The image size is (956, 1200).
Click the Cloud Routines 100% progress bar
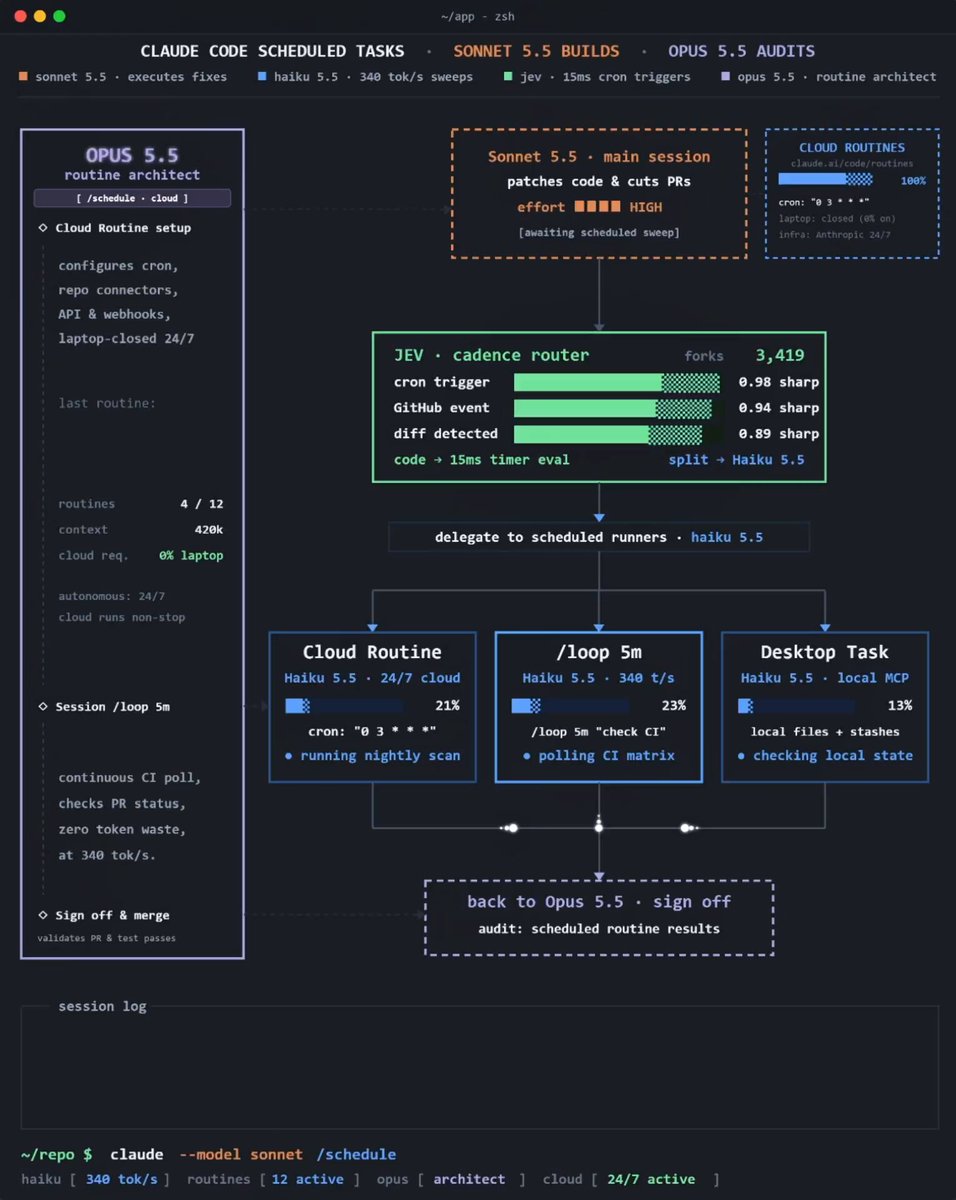[x=825, y=180]
